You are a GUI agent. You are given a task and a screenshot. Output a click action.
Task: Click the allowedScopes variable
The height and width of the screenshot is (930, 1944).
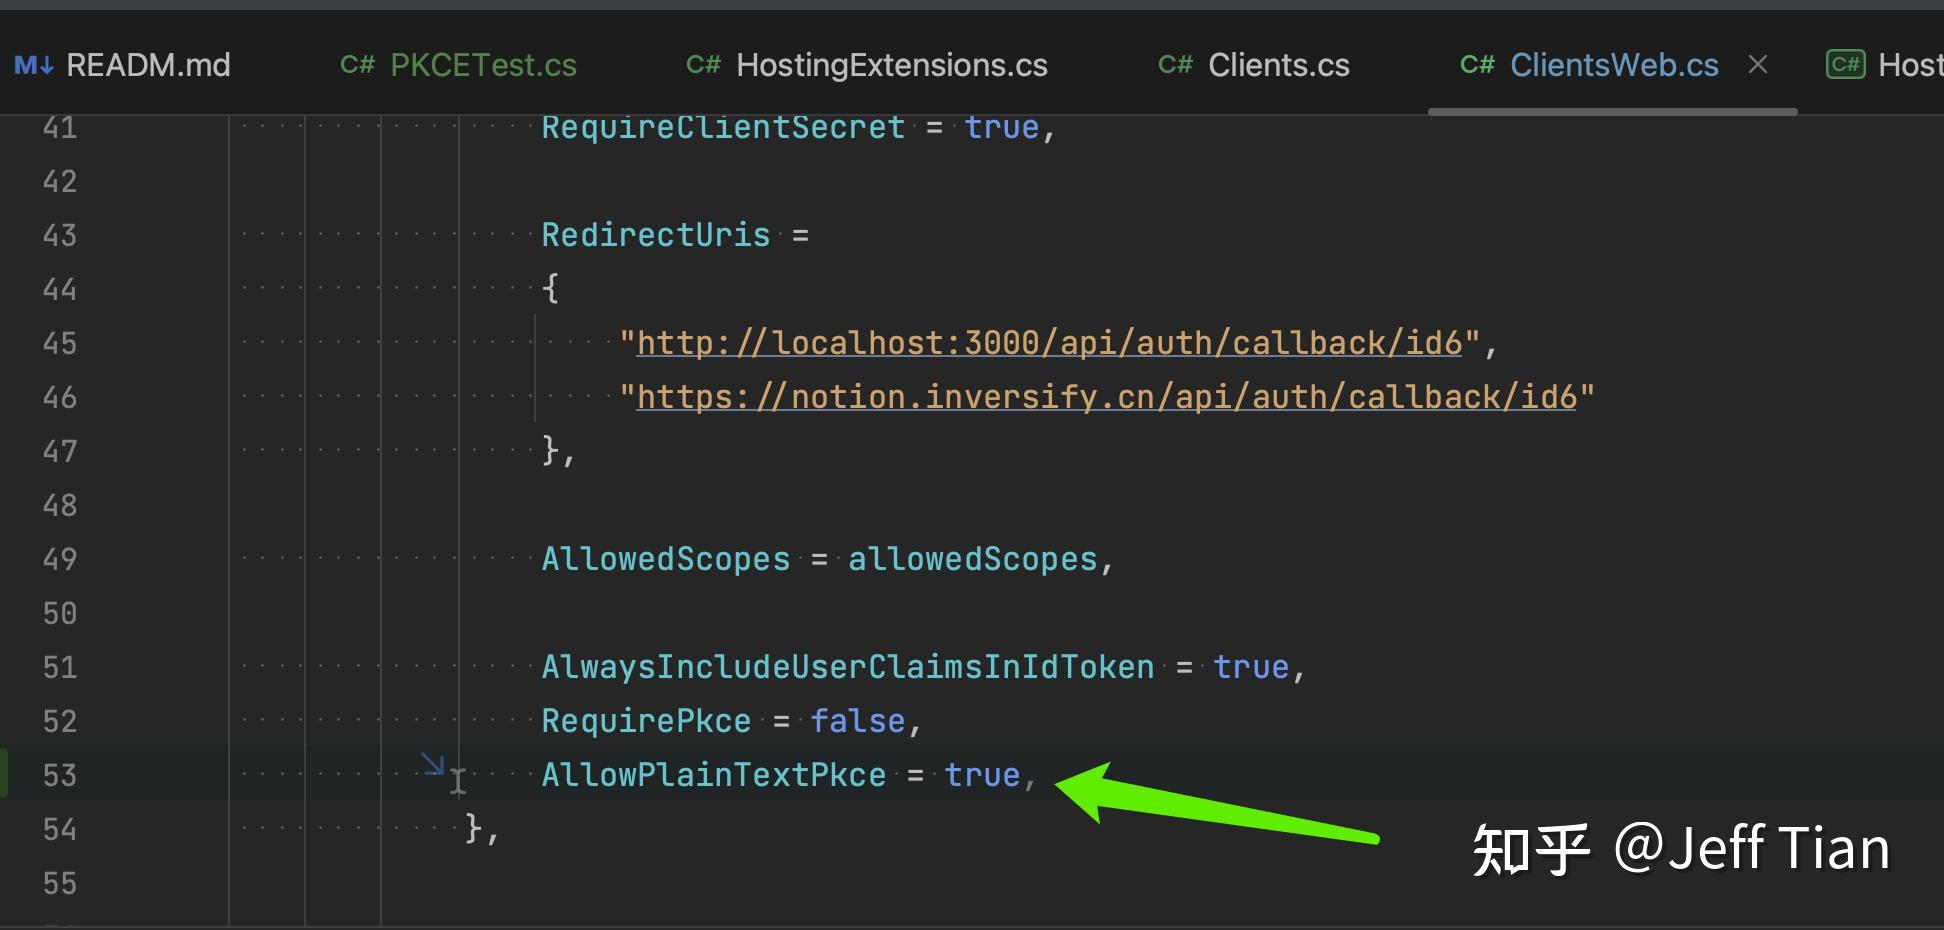pos(973,559)
